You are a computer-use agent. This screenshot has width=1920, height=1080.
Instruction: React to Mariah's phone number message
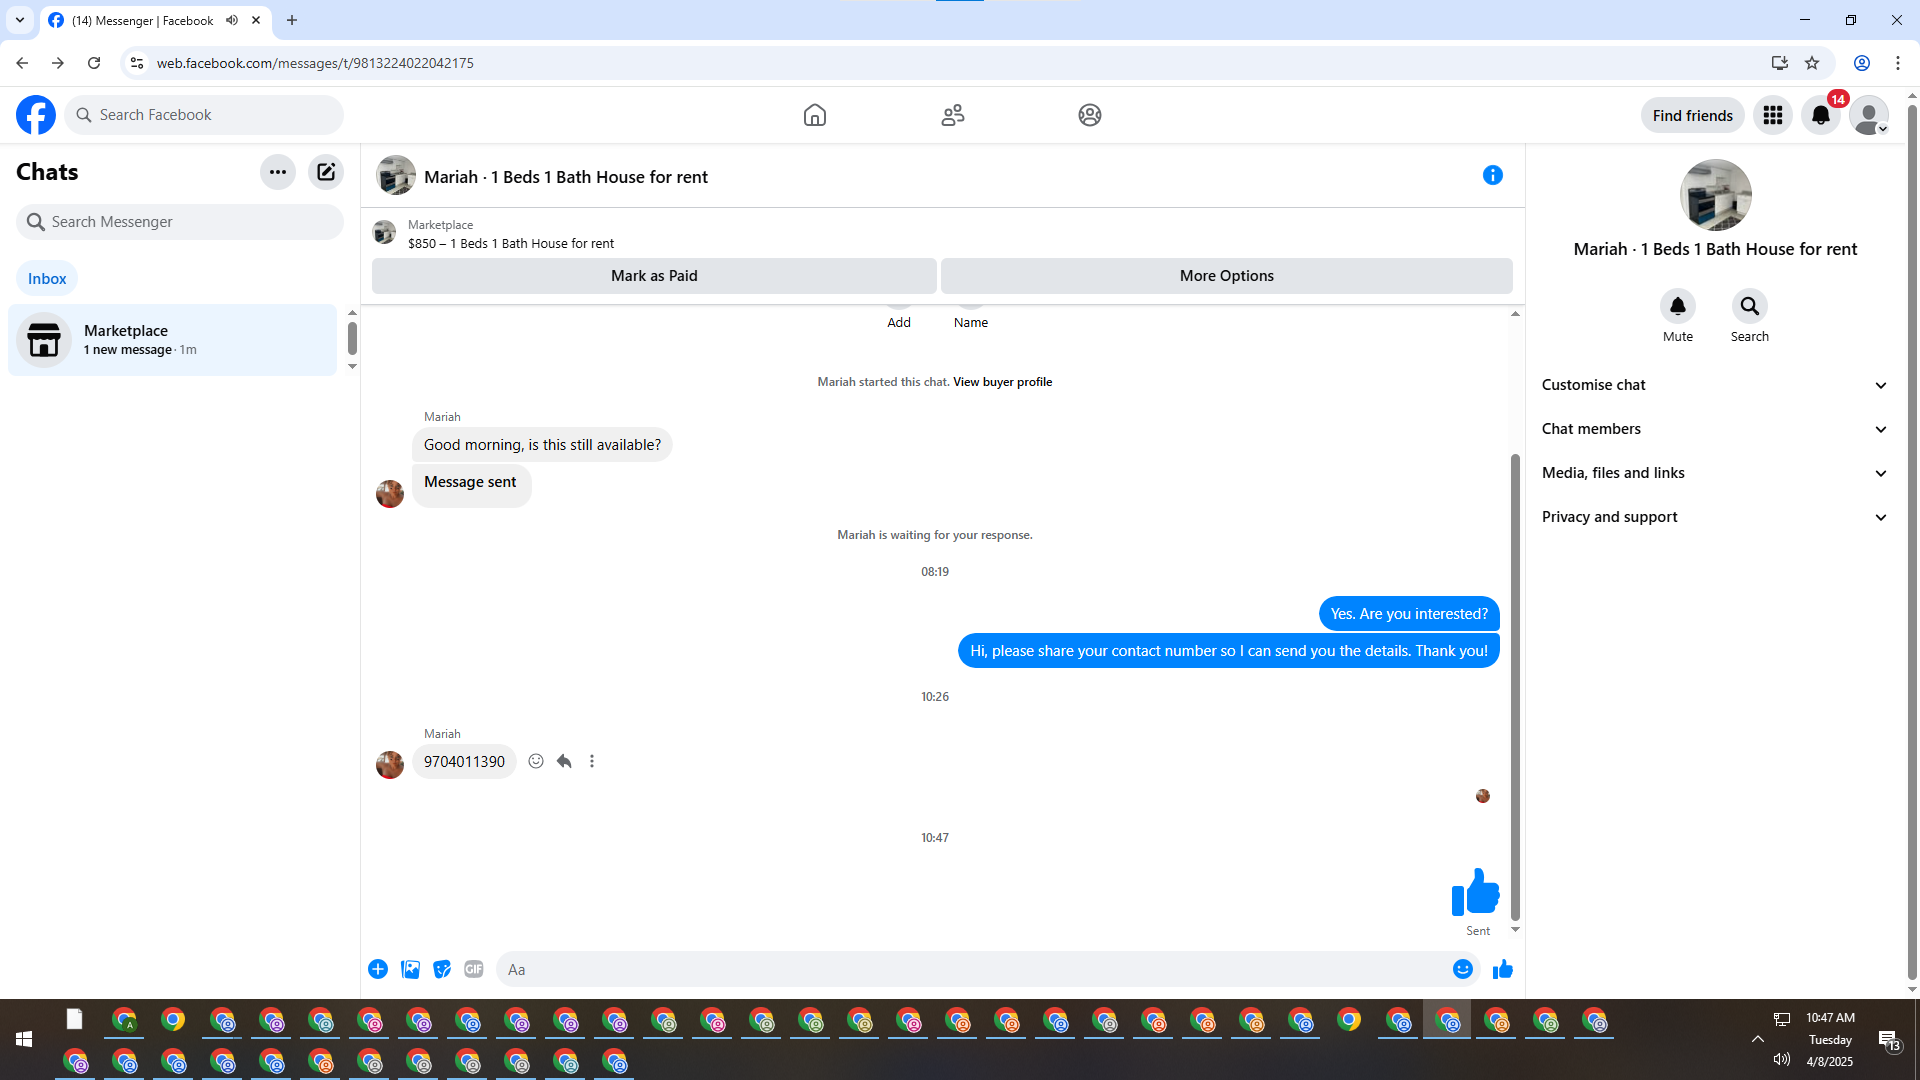(536, 761)
